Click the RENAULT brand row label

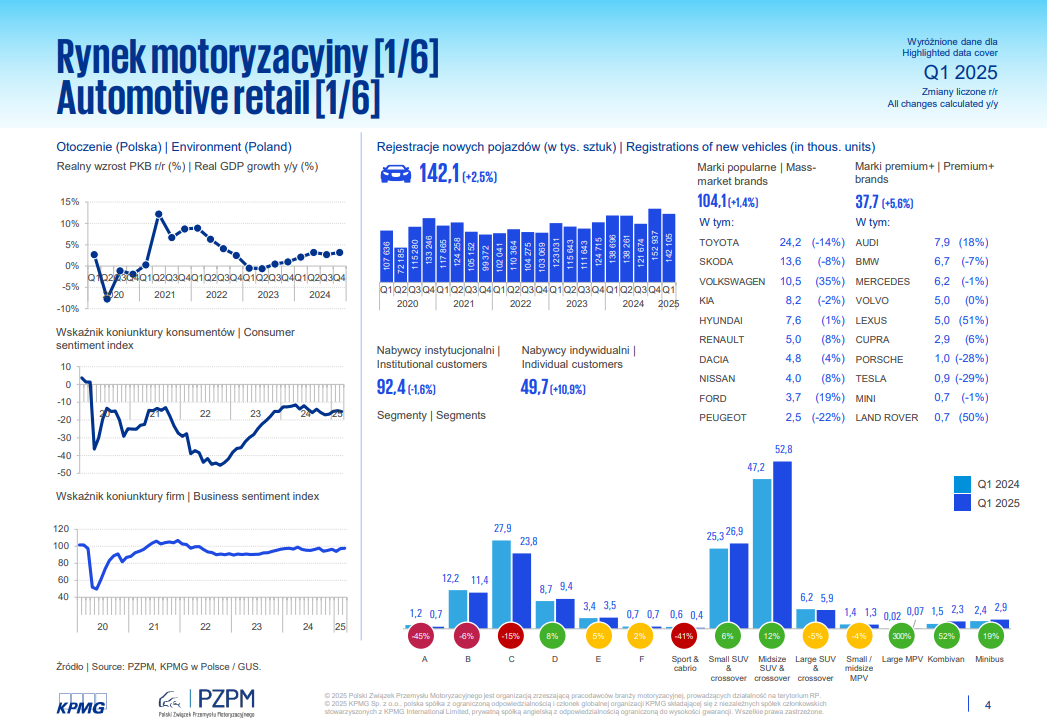click(721, 340)
